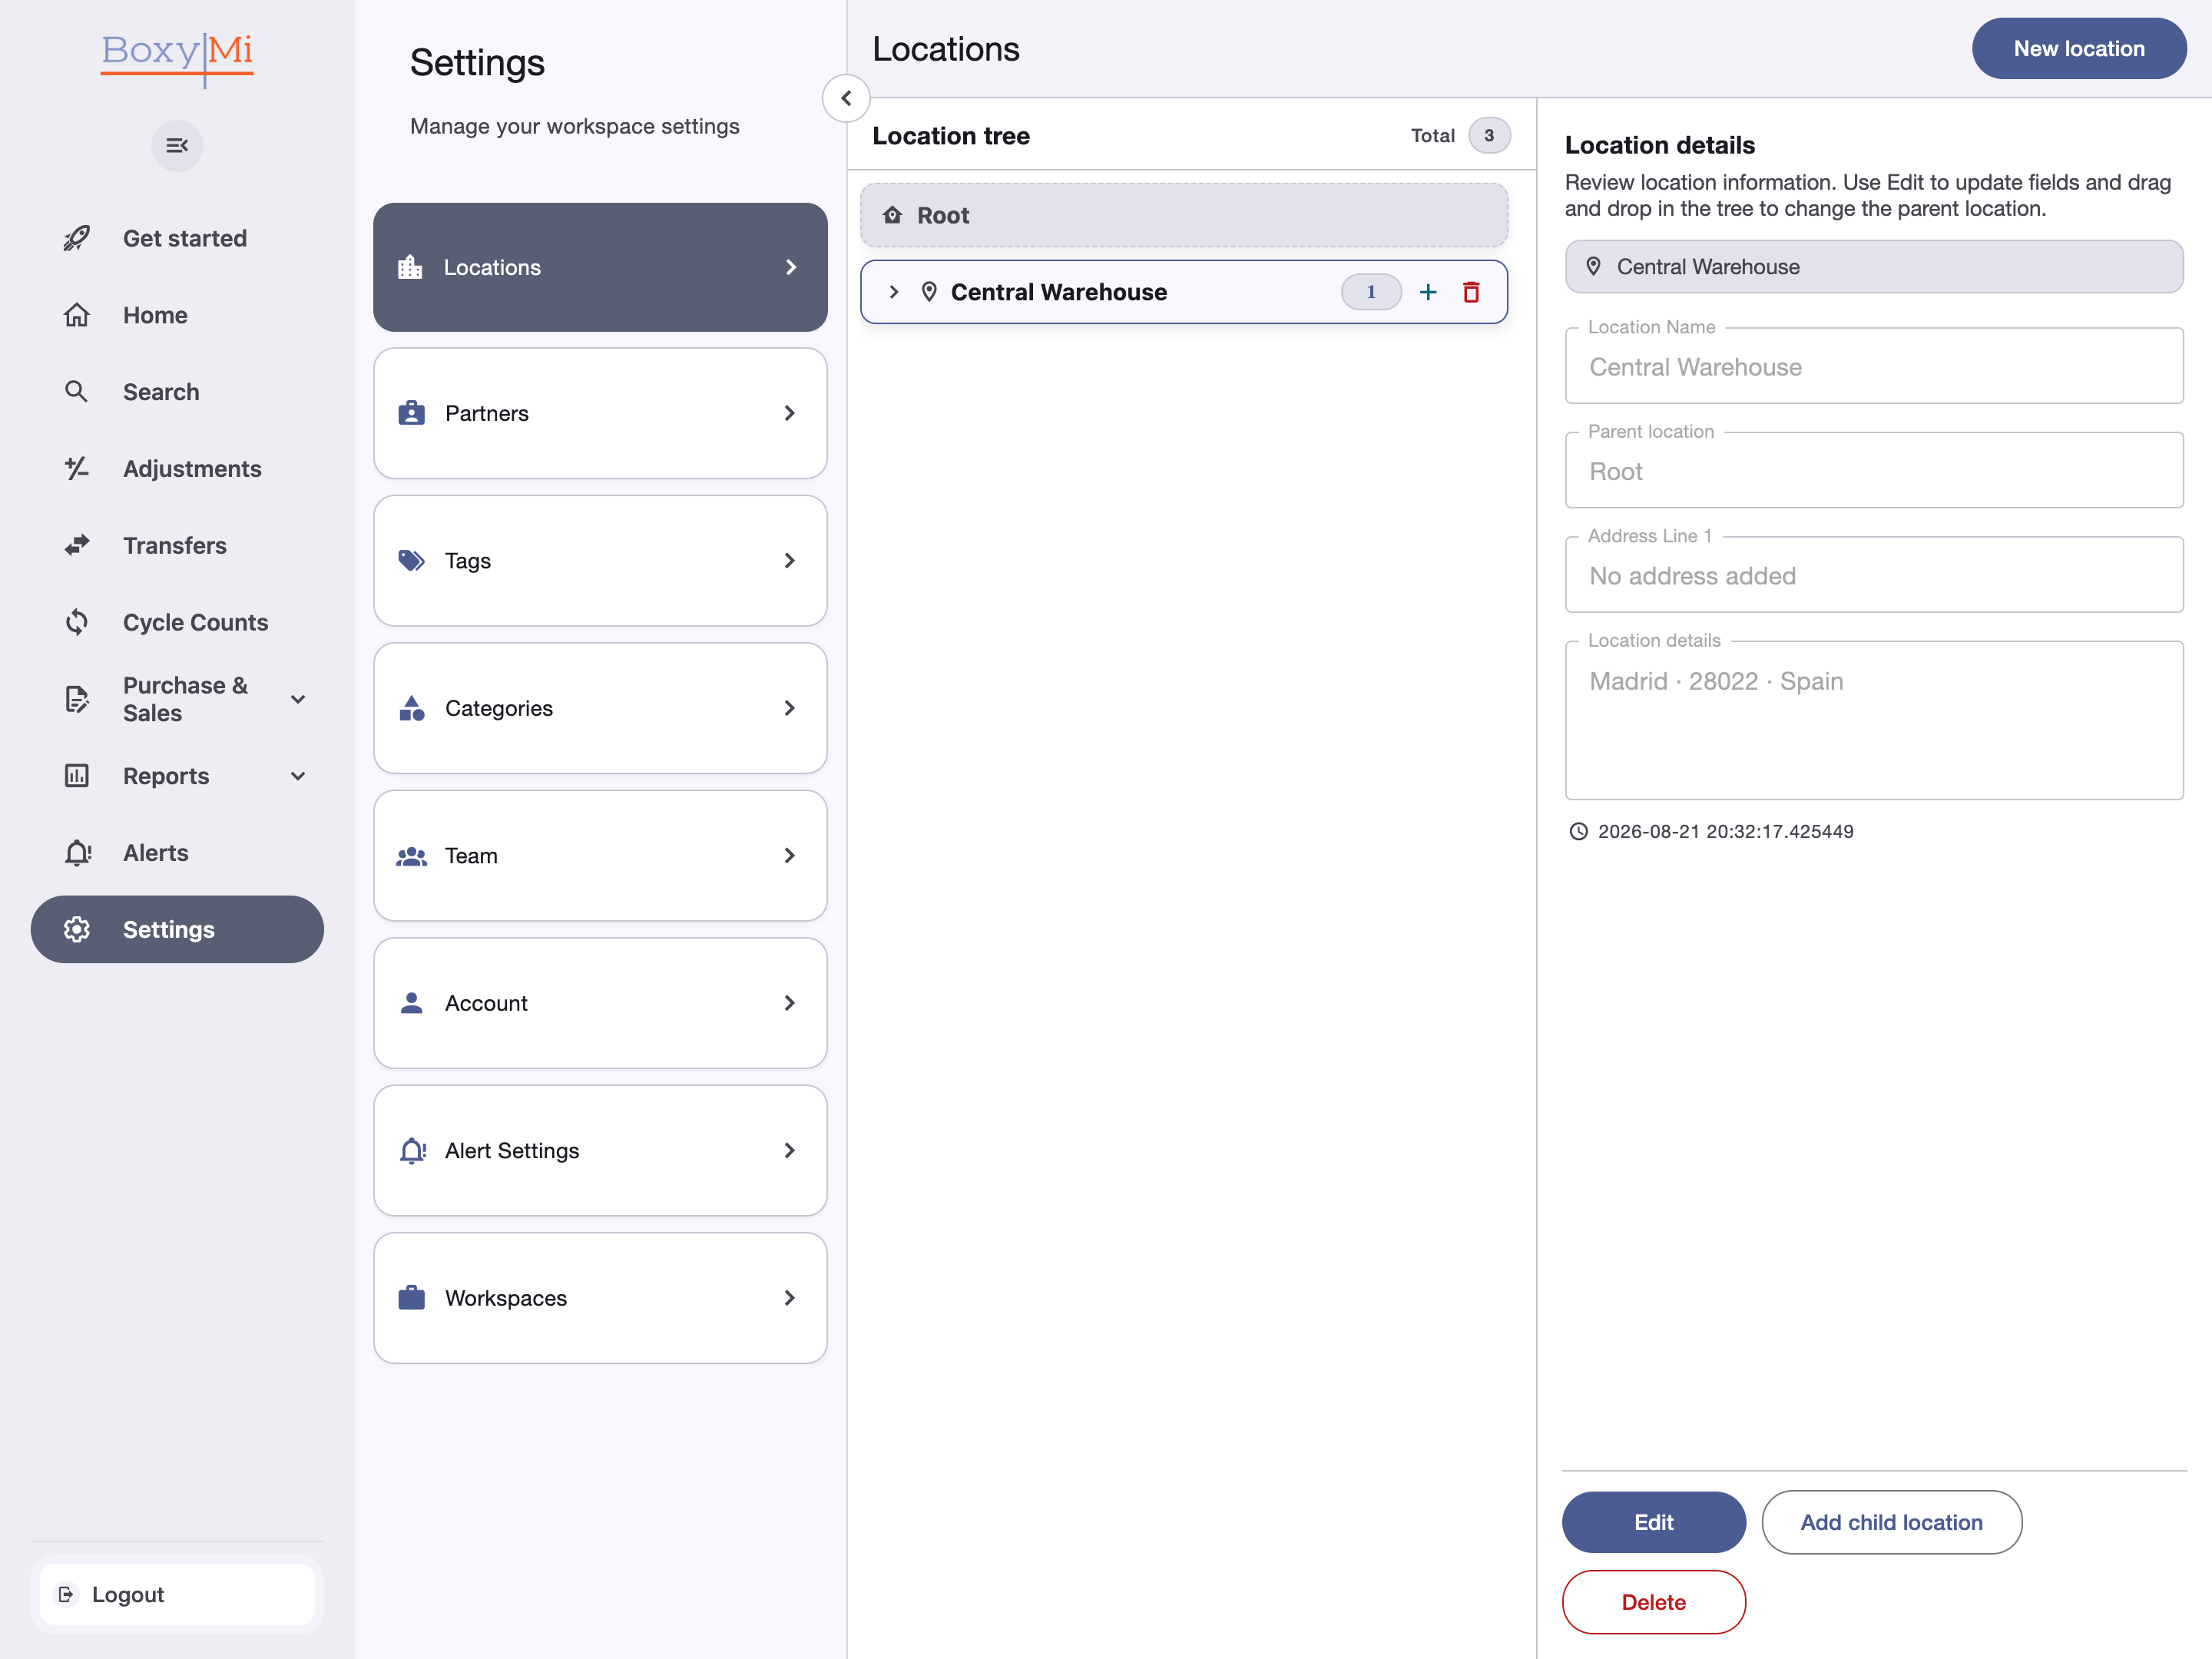This screenshot has height=1659, width=2212.
Task: Open Partners via its right chevron
Action: coord(790,413)
